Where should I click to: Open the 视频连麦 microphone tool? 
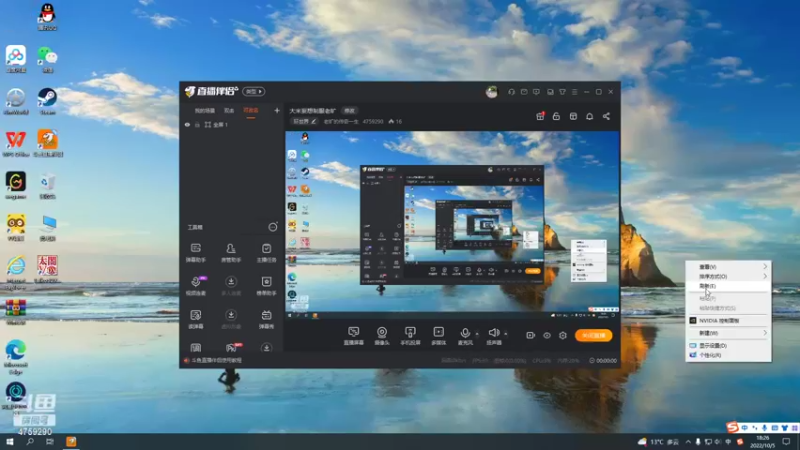(x=195, y=286)
